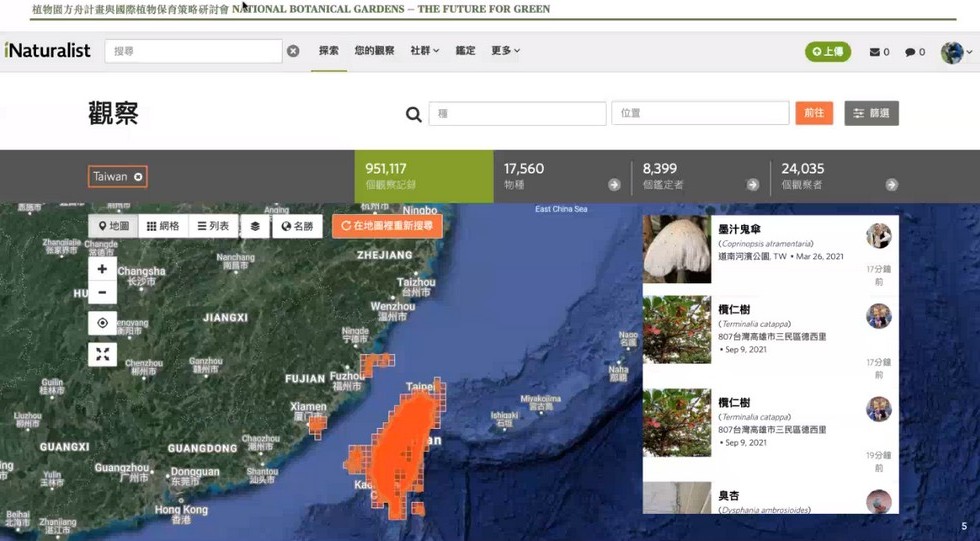
Task: Select the 951,117 observations tab
Action: click(x=424, y=176)
